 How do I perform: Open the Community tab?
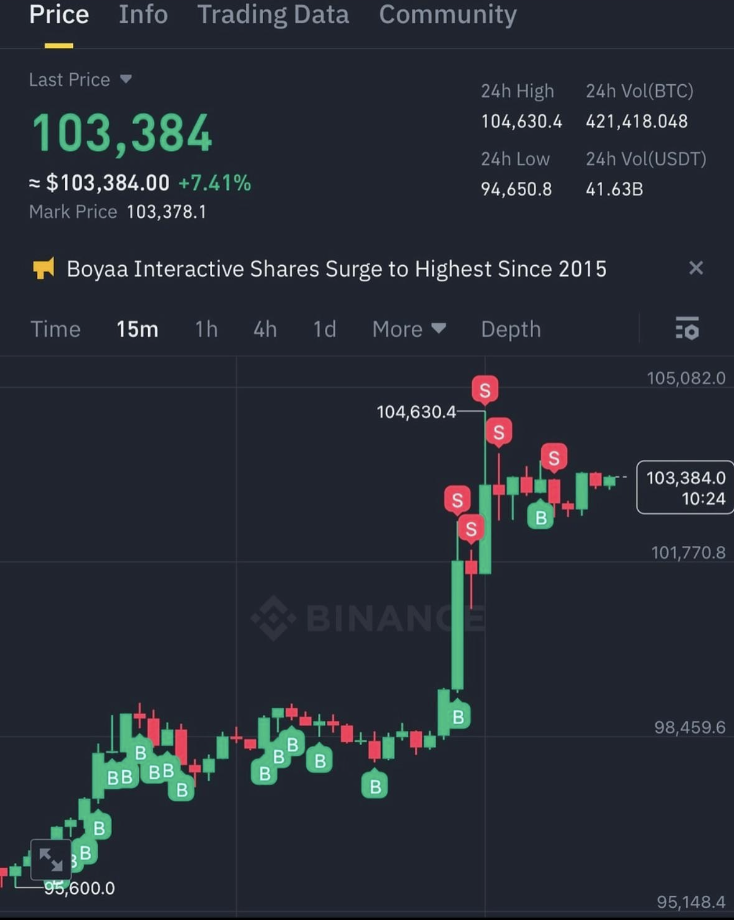click(x=448, y=14)
